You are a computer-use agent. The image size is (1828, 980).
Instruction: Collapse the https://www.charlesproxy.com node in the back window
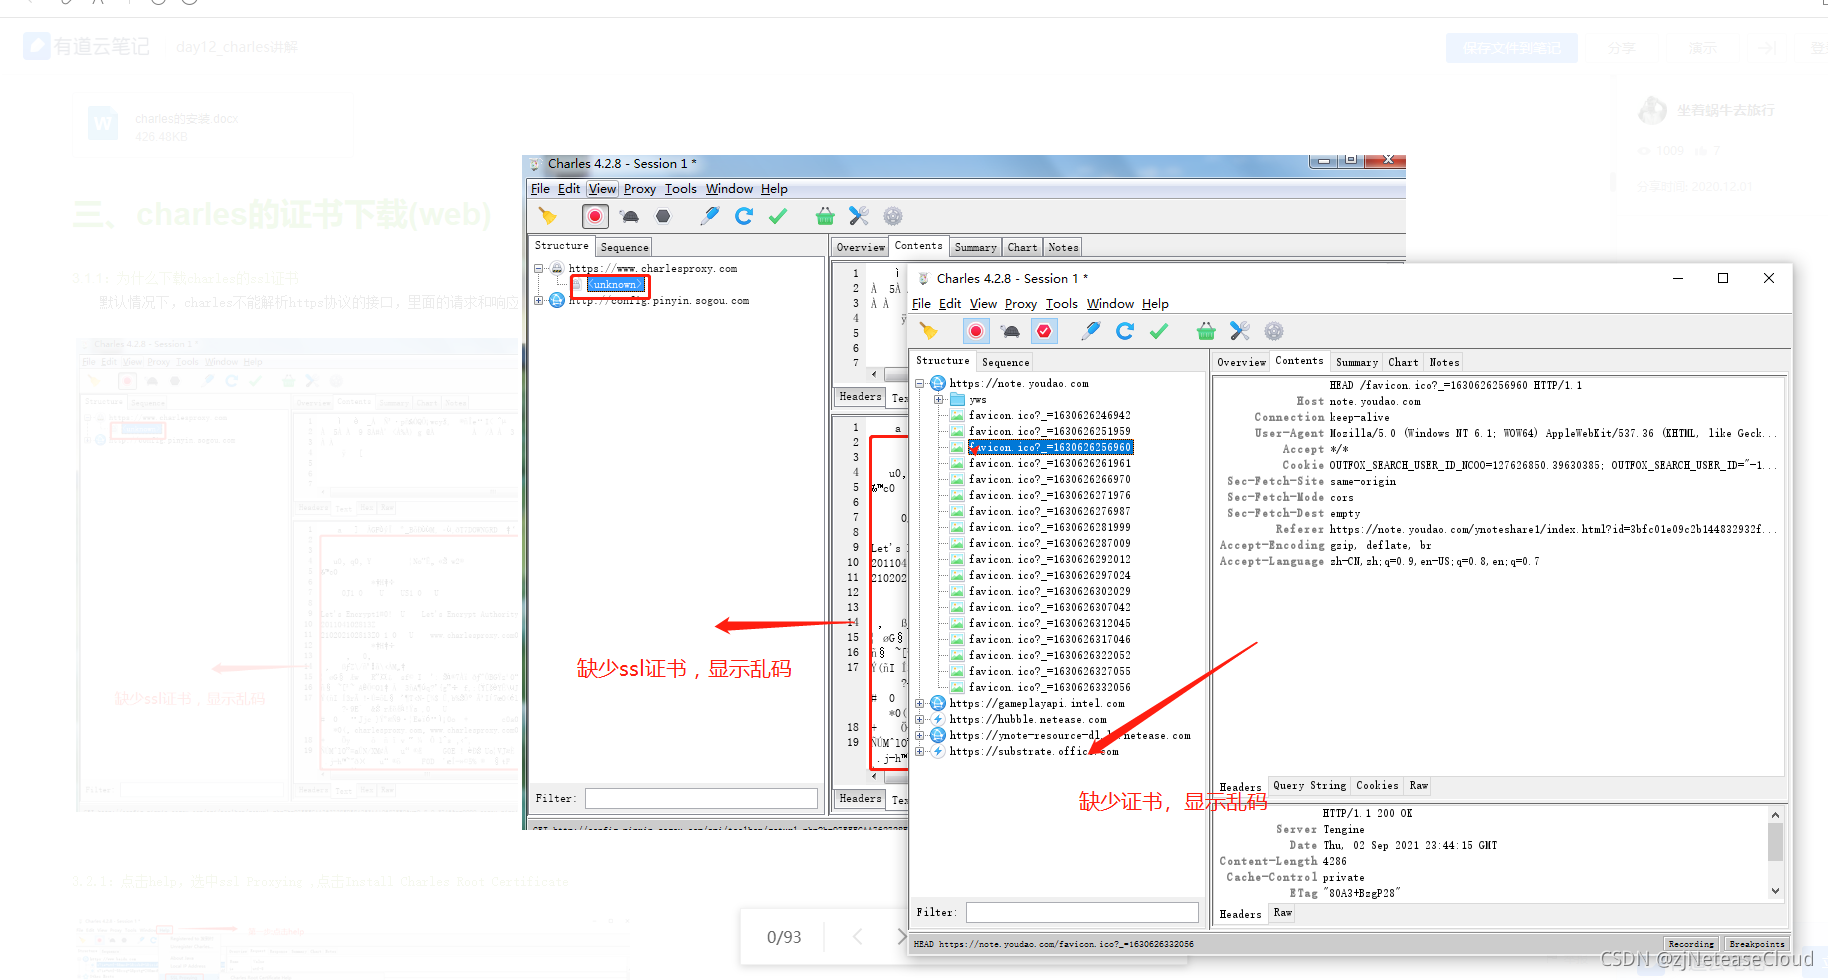point(539,269)
